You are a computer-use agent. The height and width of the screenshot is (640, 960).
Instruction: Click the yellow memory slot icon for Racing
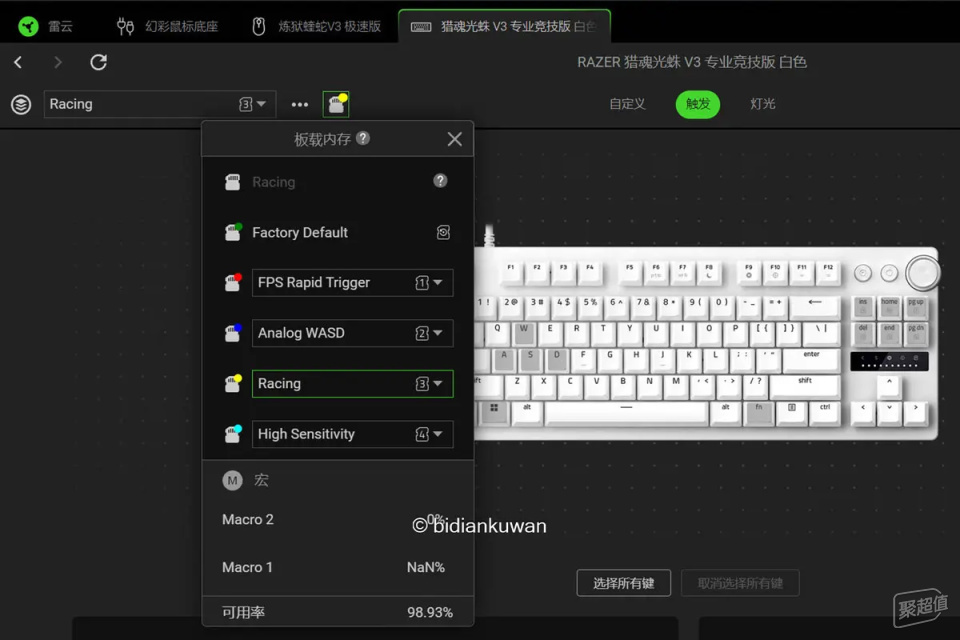233,383
